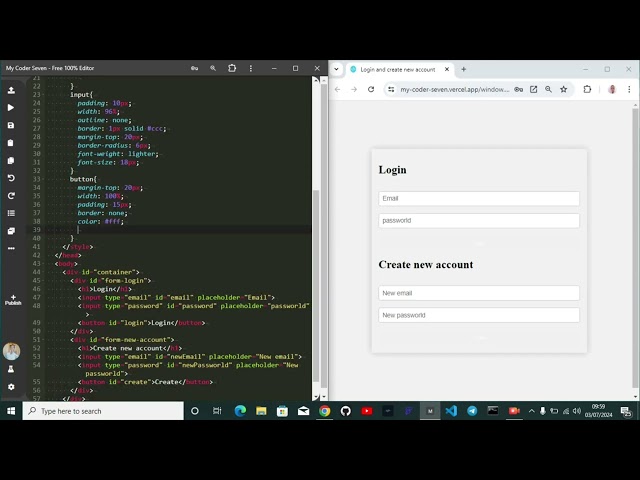Viewport: 640px width, 480px height.
Task: Open editor settings gear icon
Action: (x=11, y=387)
